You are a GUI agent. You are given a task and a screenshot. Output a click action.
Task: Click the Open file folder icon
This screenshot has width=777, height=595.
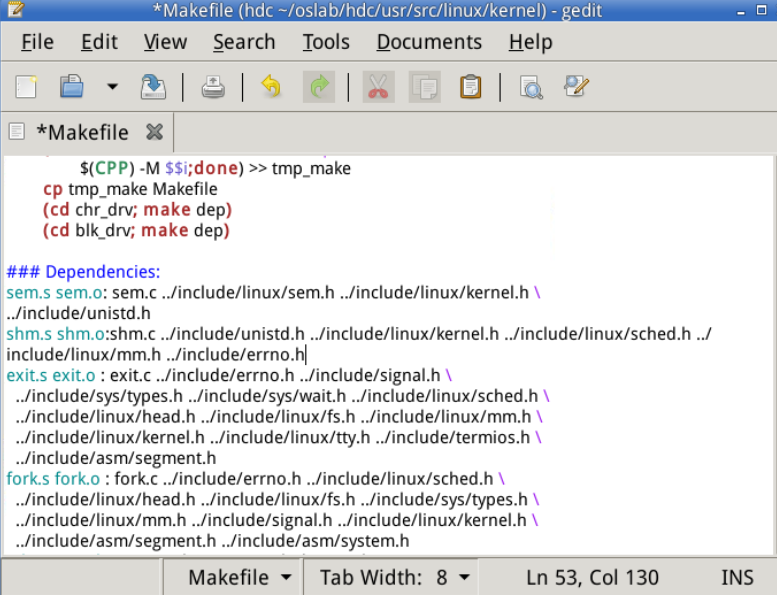click(72, 87)
